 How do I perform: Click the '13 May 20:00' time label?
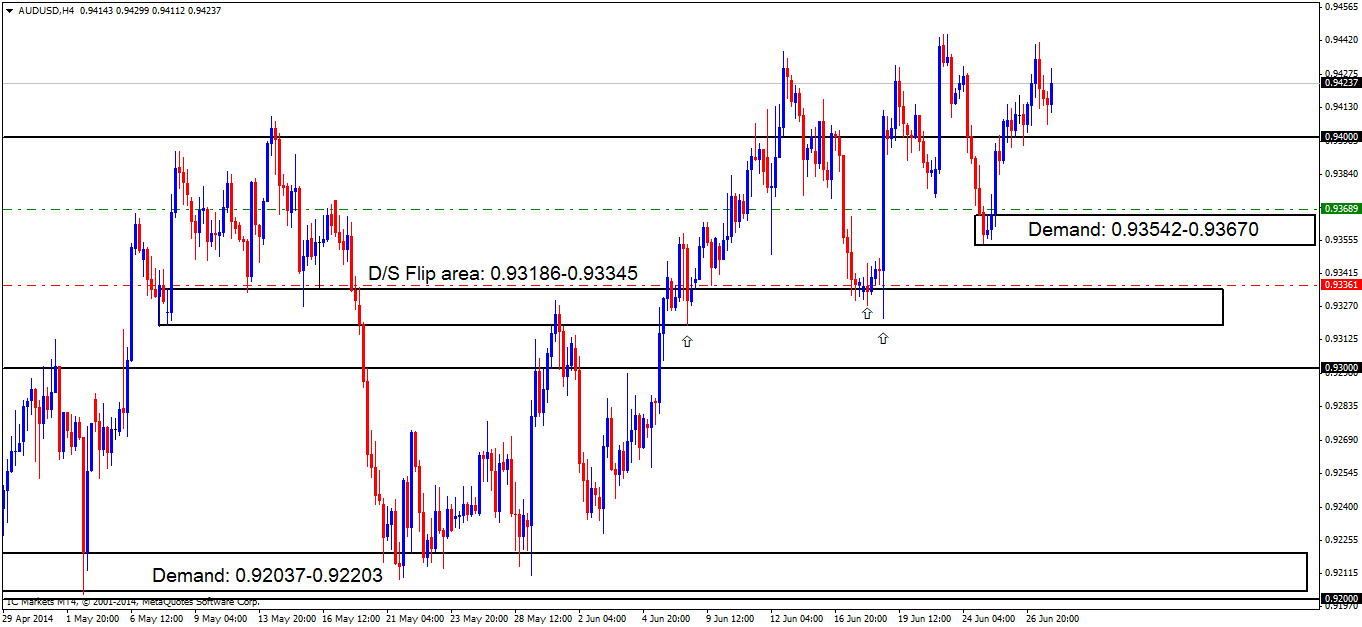click(x=285, y=619)
